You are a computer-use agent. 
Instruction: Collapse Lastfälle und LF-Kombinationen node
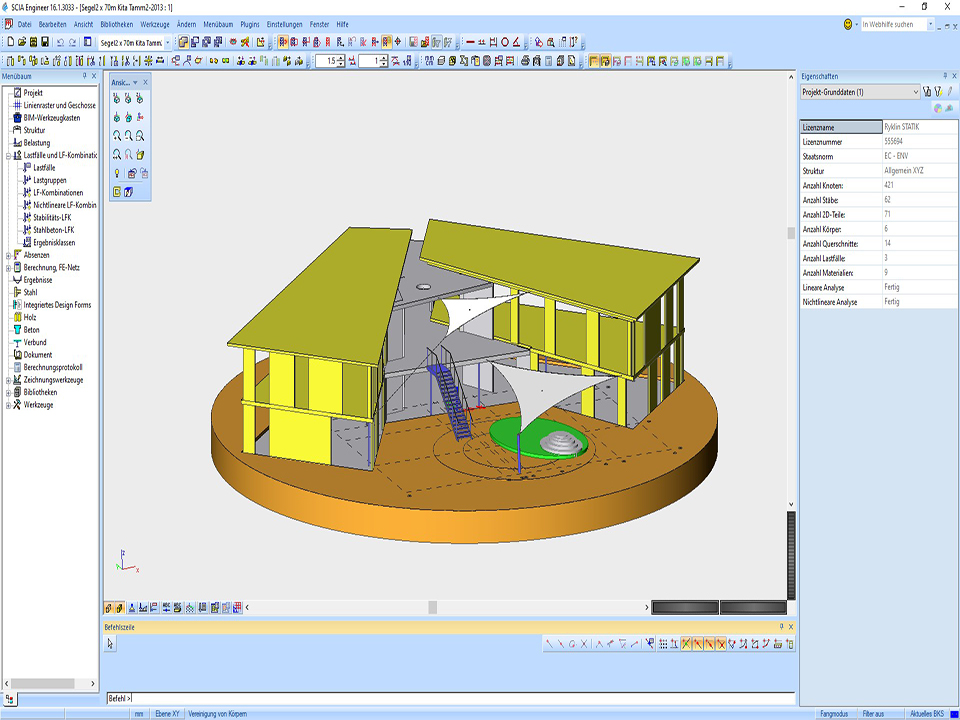click(8, 155)
